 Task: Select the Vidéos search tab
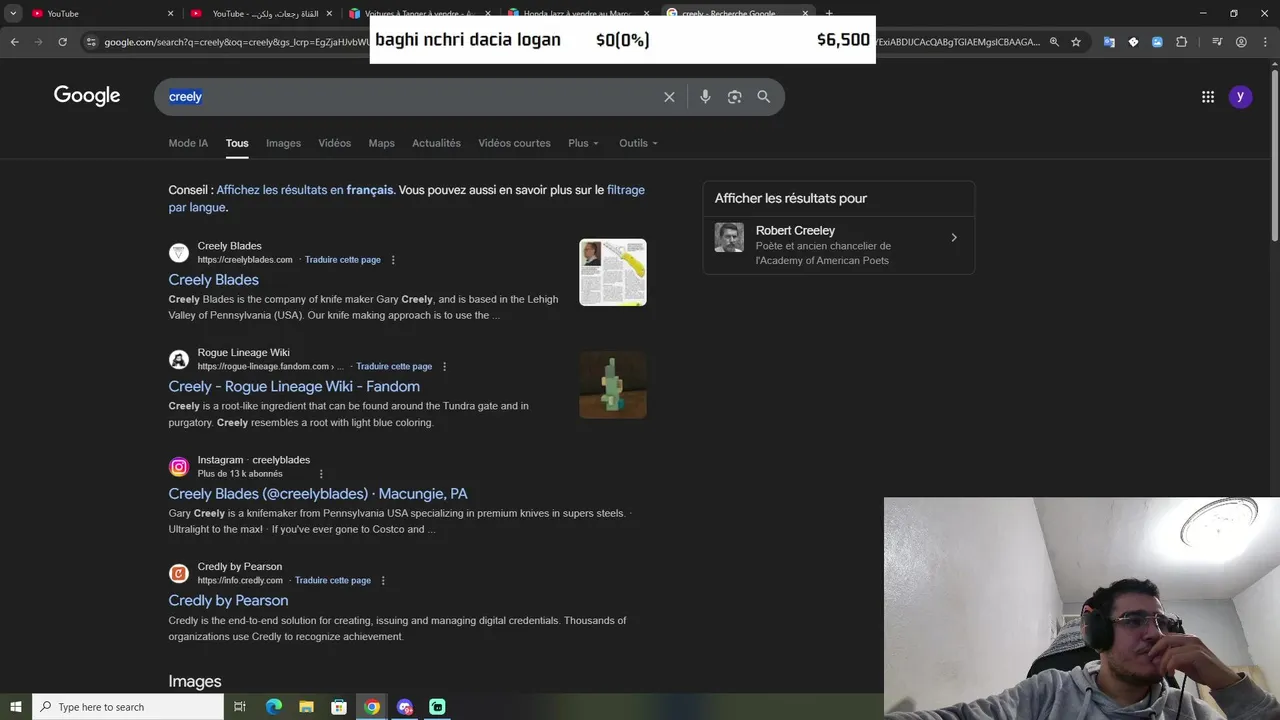tap(334, 143)
